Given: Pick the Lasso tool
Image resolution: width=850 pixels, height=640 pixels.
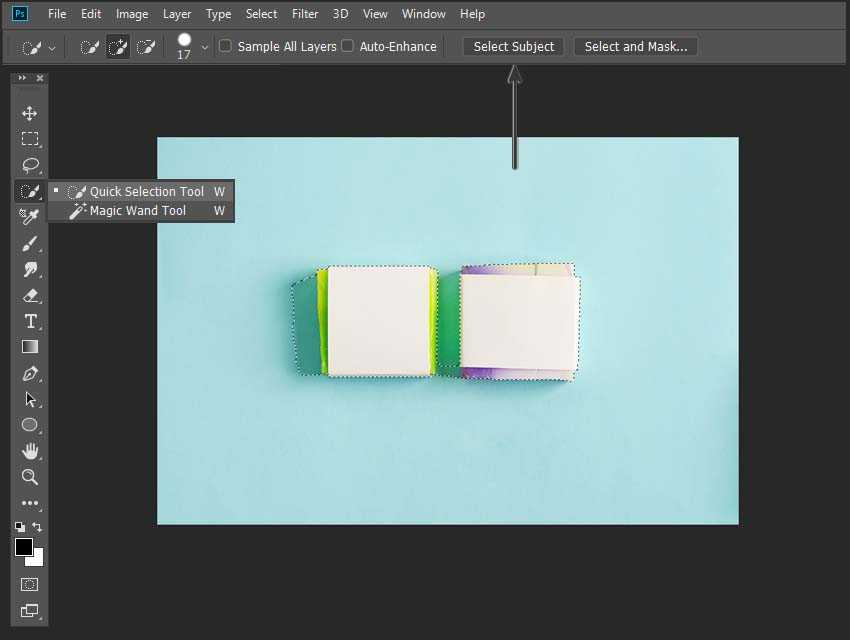Looking at the screenshot, I should tap(30, 165).
